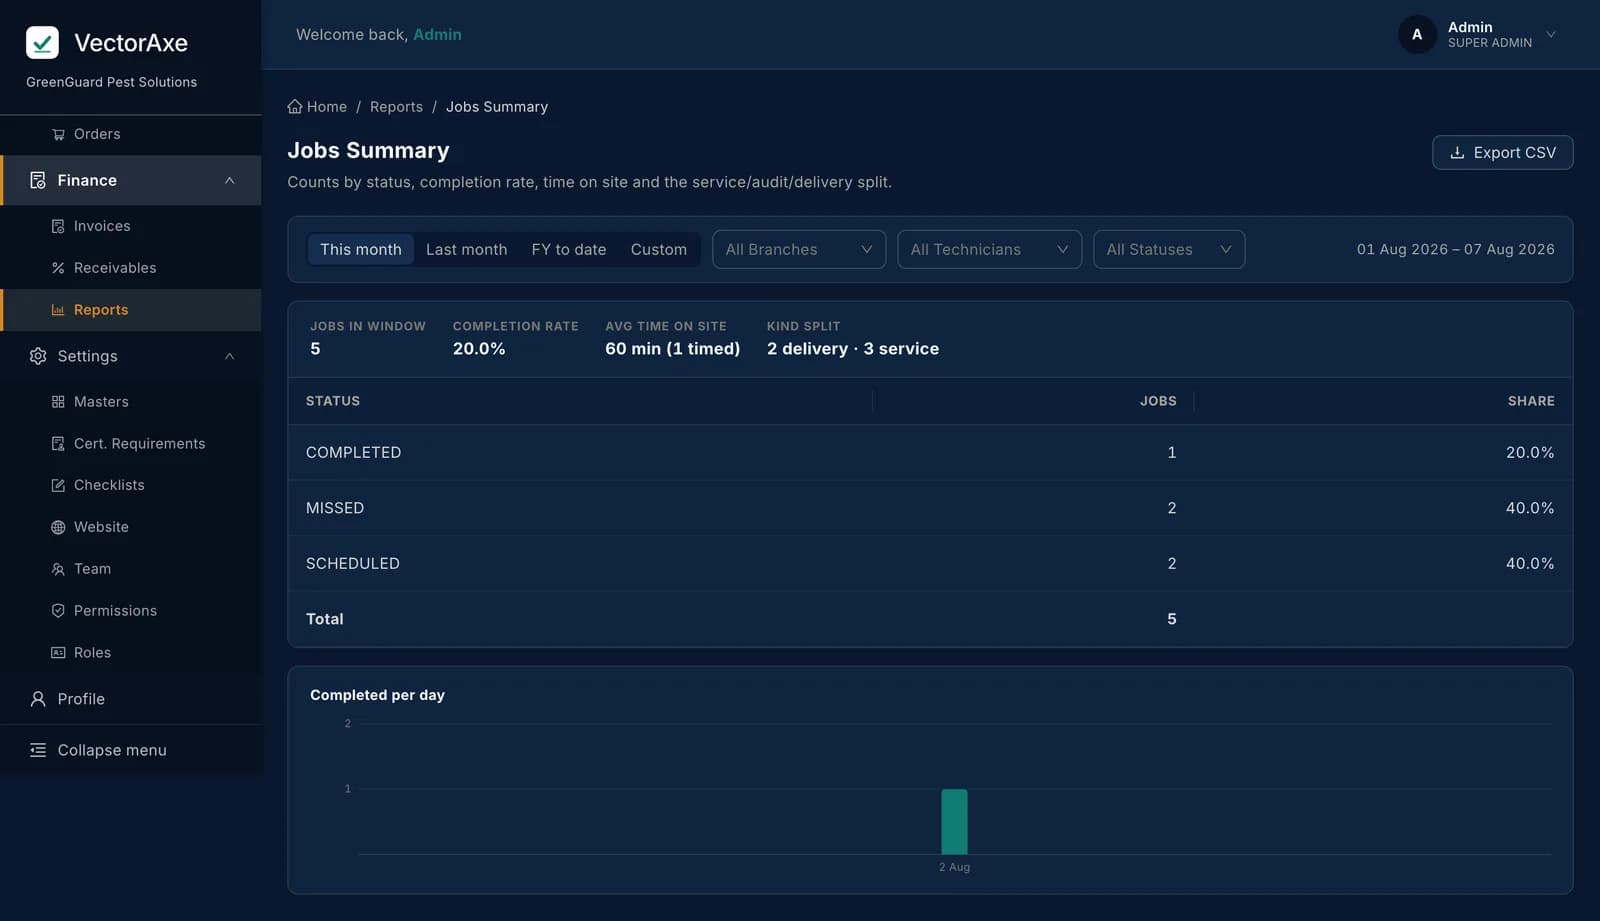Select the FY to date tab
The height and width of the screenshot is (921, 1600).
click(x=568, y=249)
